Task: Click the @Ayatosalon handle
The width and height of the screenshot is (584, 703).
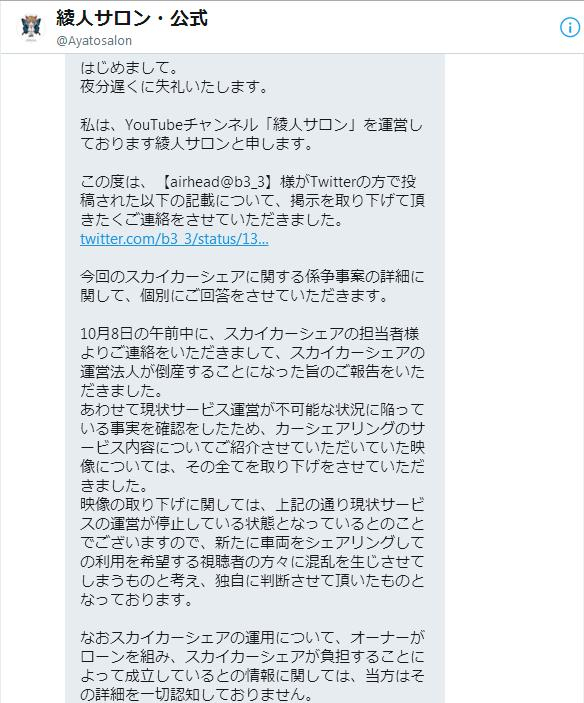Action: [94, 41]
